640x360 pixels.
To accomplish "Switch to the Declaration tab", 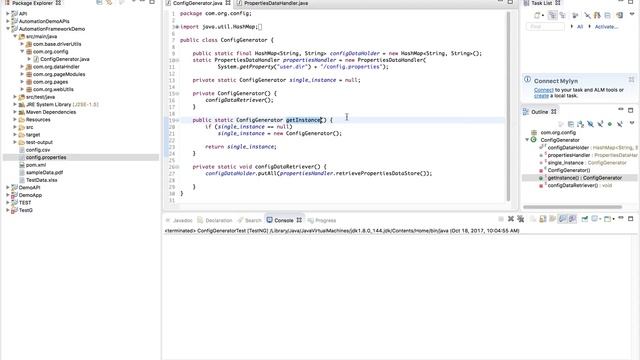I will coord(215,220).
